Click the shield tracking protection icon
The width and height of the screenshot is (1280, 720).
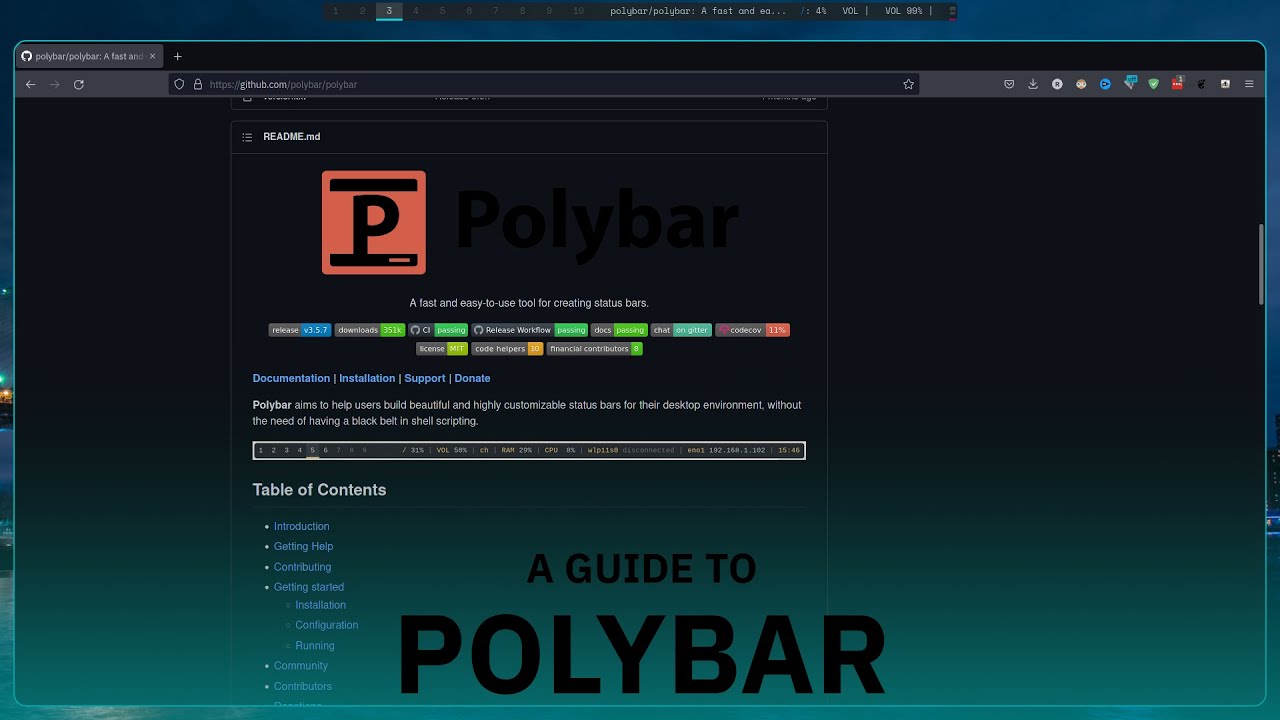180,84
